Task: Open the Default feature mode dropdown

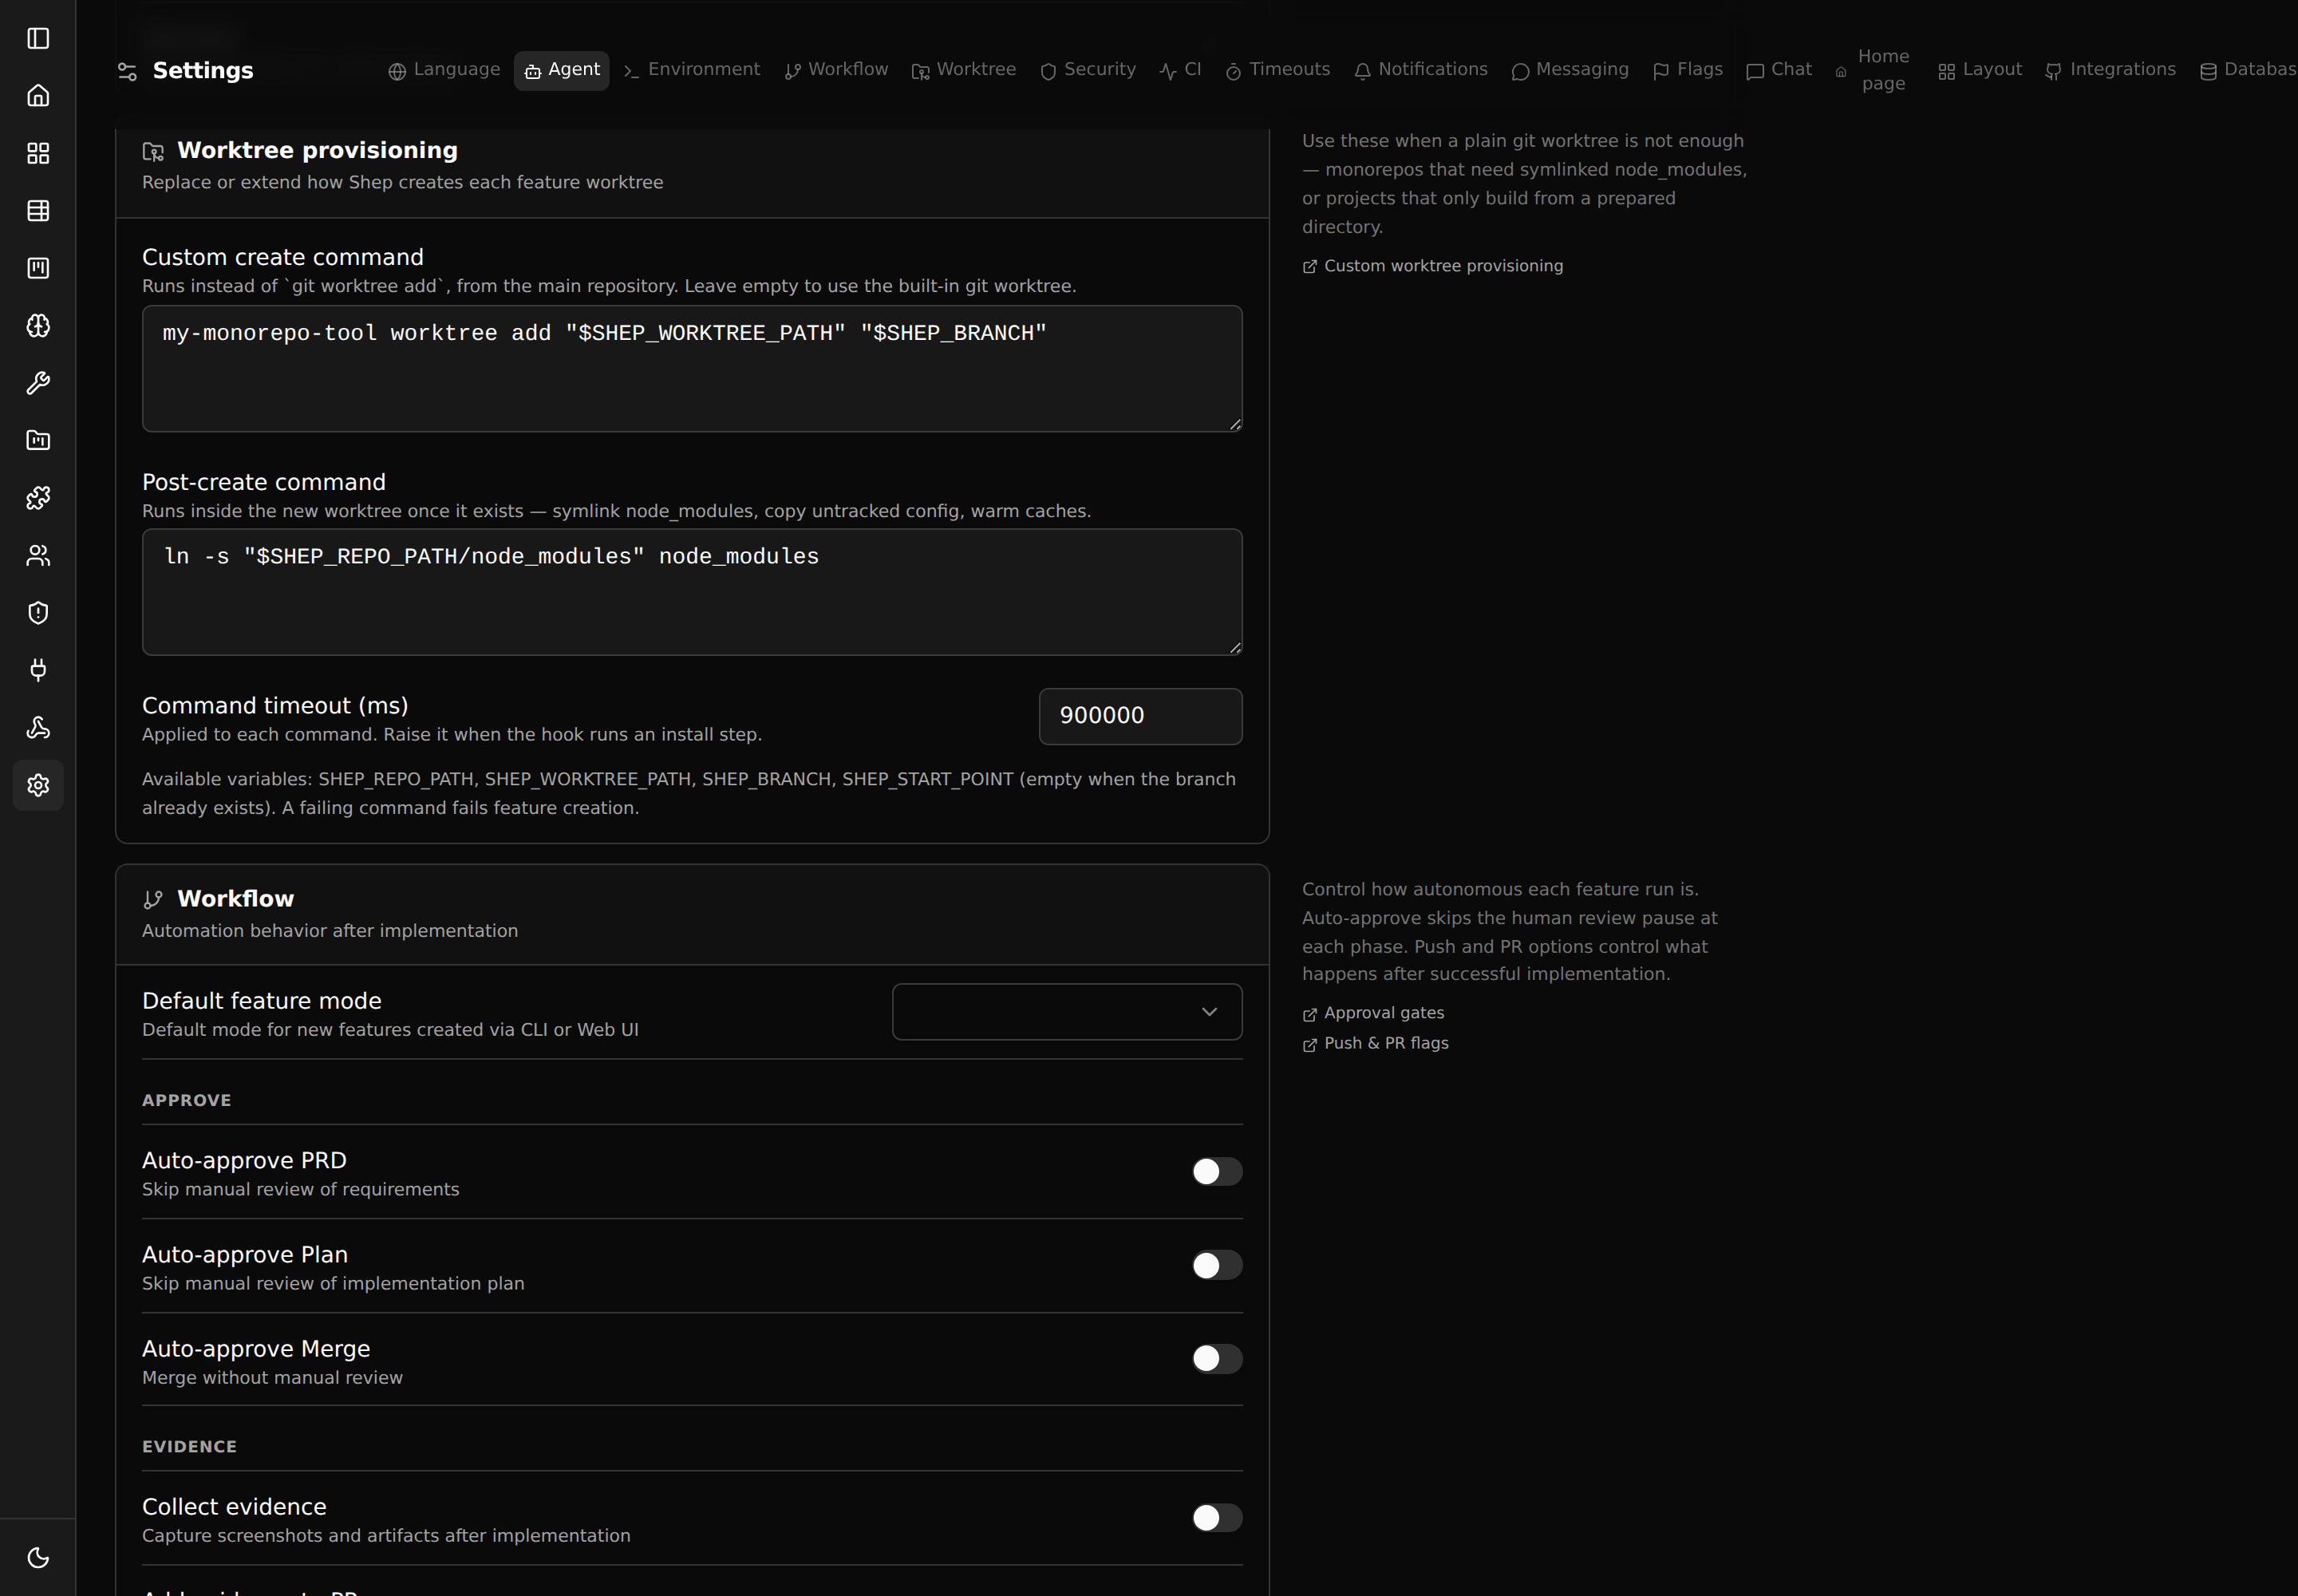Action: [x=1067, y=1012]
